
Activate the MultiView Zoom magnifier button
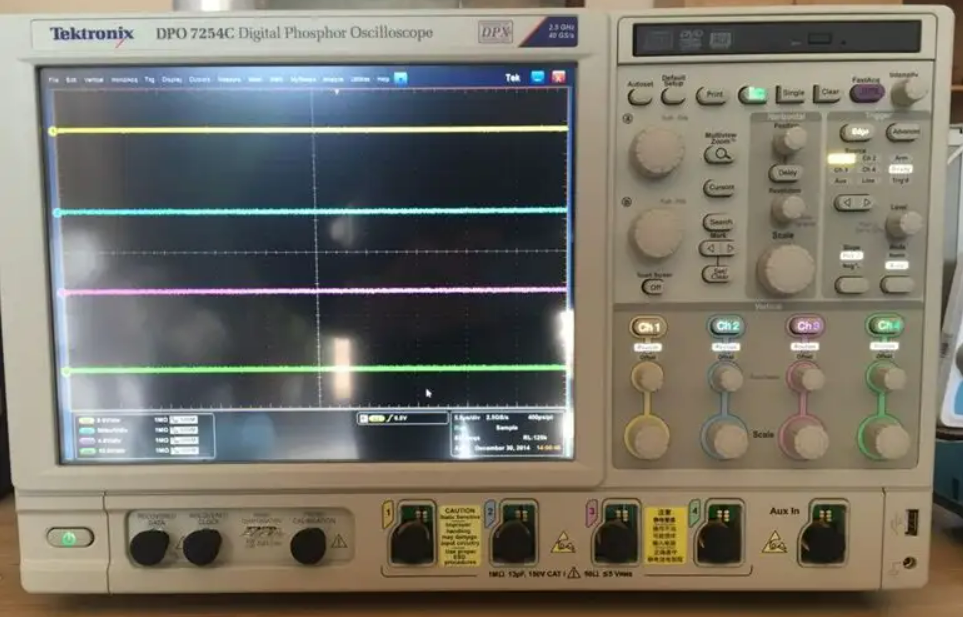coord(720,155)
